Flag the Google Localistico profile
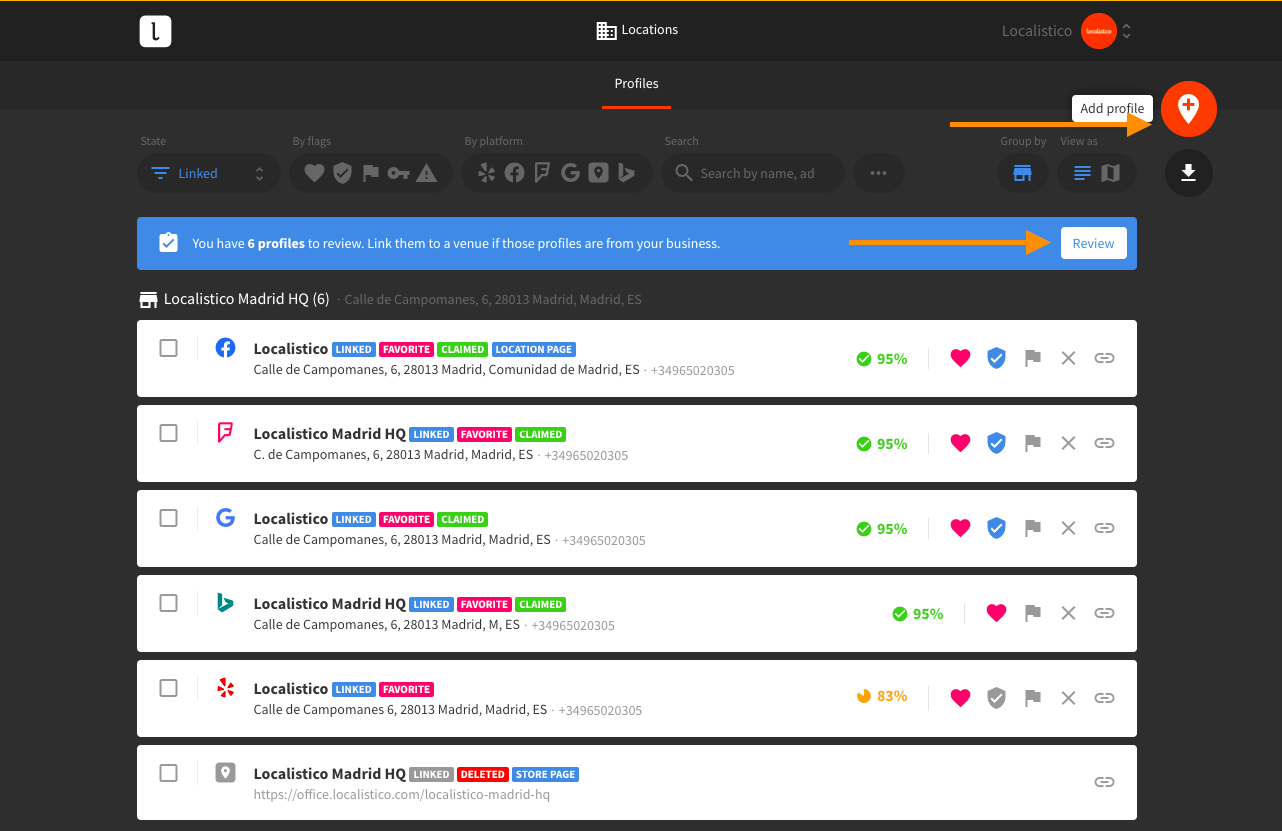The image size is (1282, 831). (x=1033, y=528)
